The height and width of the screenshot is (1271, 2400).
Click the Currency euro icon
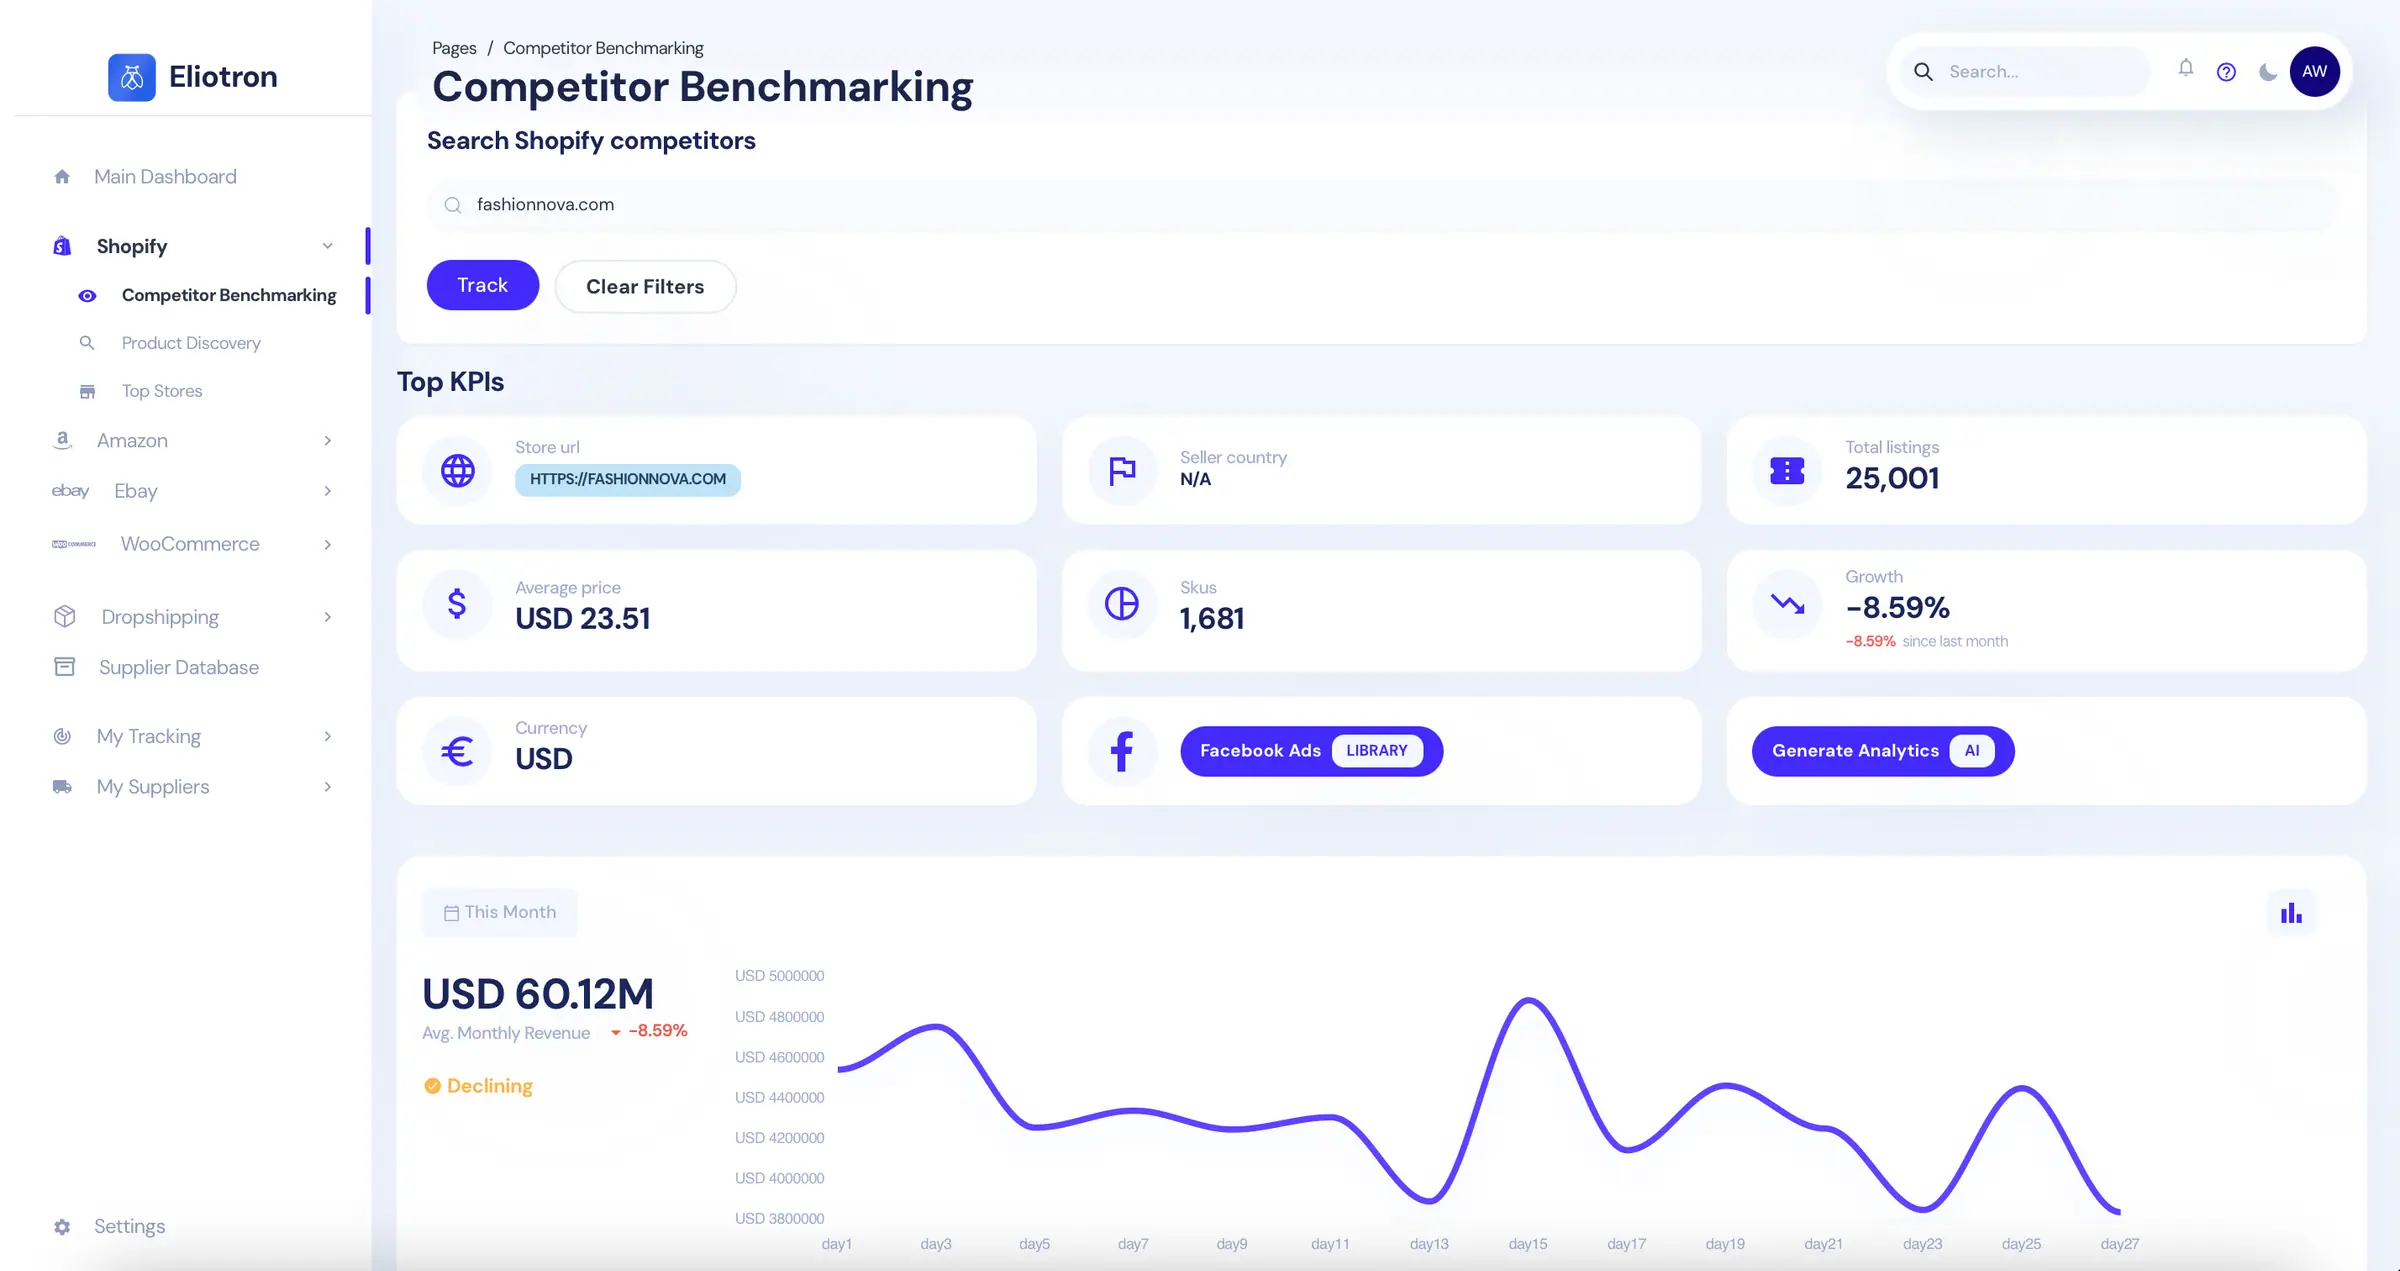point(457,751)
